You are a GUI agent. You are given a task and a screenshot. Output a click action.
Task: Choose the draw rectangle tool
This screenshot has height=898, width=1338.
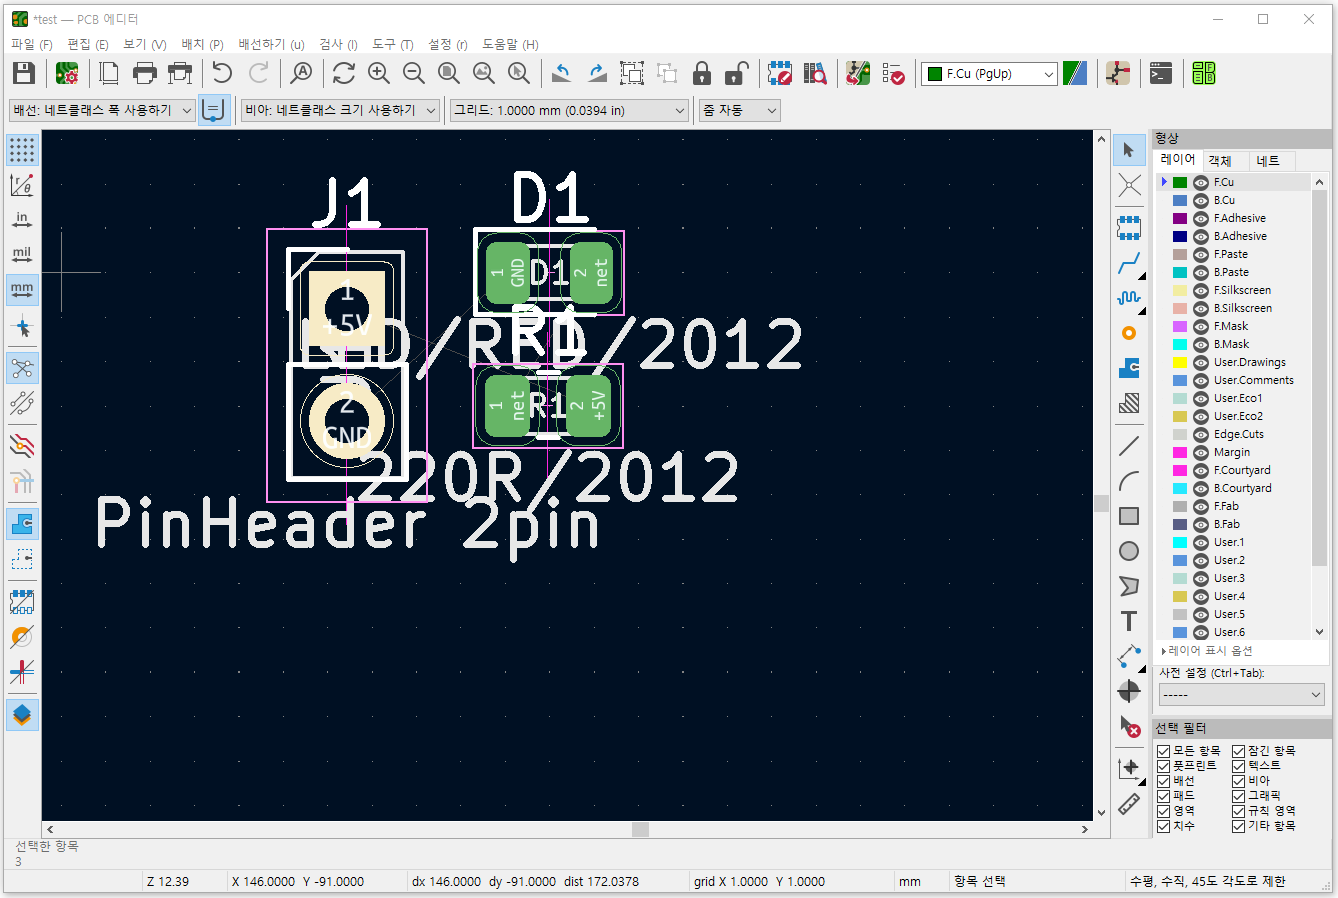[x=1129, y=516]
